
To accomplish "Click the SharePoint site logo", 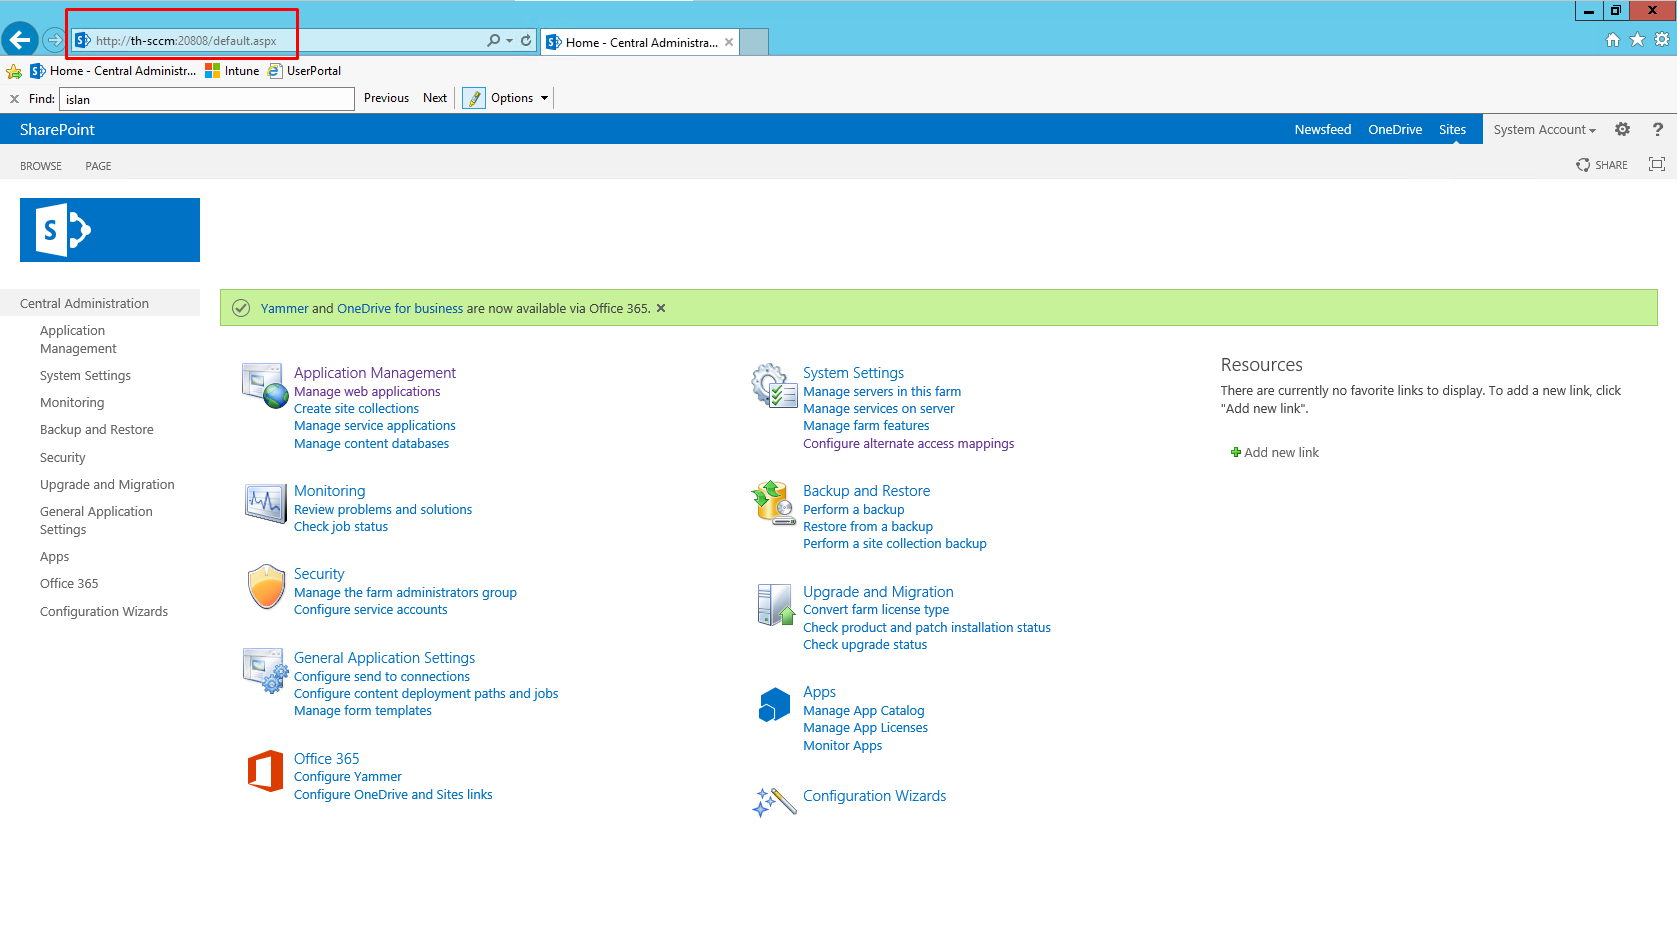I will click(110, 230).
